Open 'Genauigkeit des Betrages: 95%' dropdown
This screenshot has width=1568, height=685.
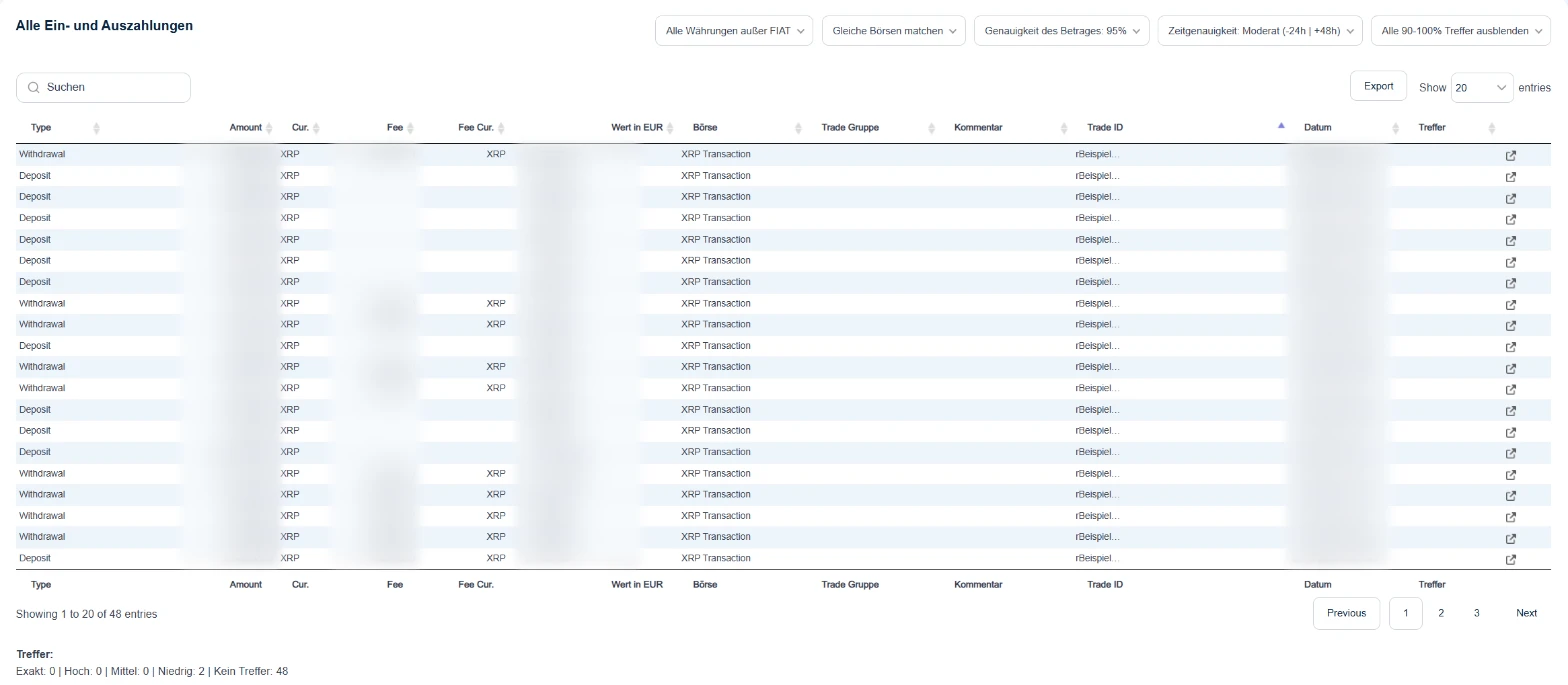[x=1062, y=31]
